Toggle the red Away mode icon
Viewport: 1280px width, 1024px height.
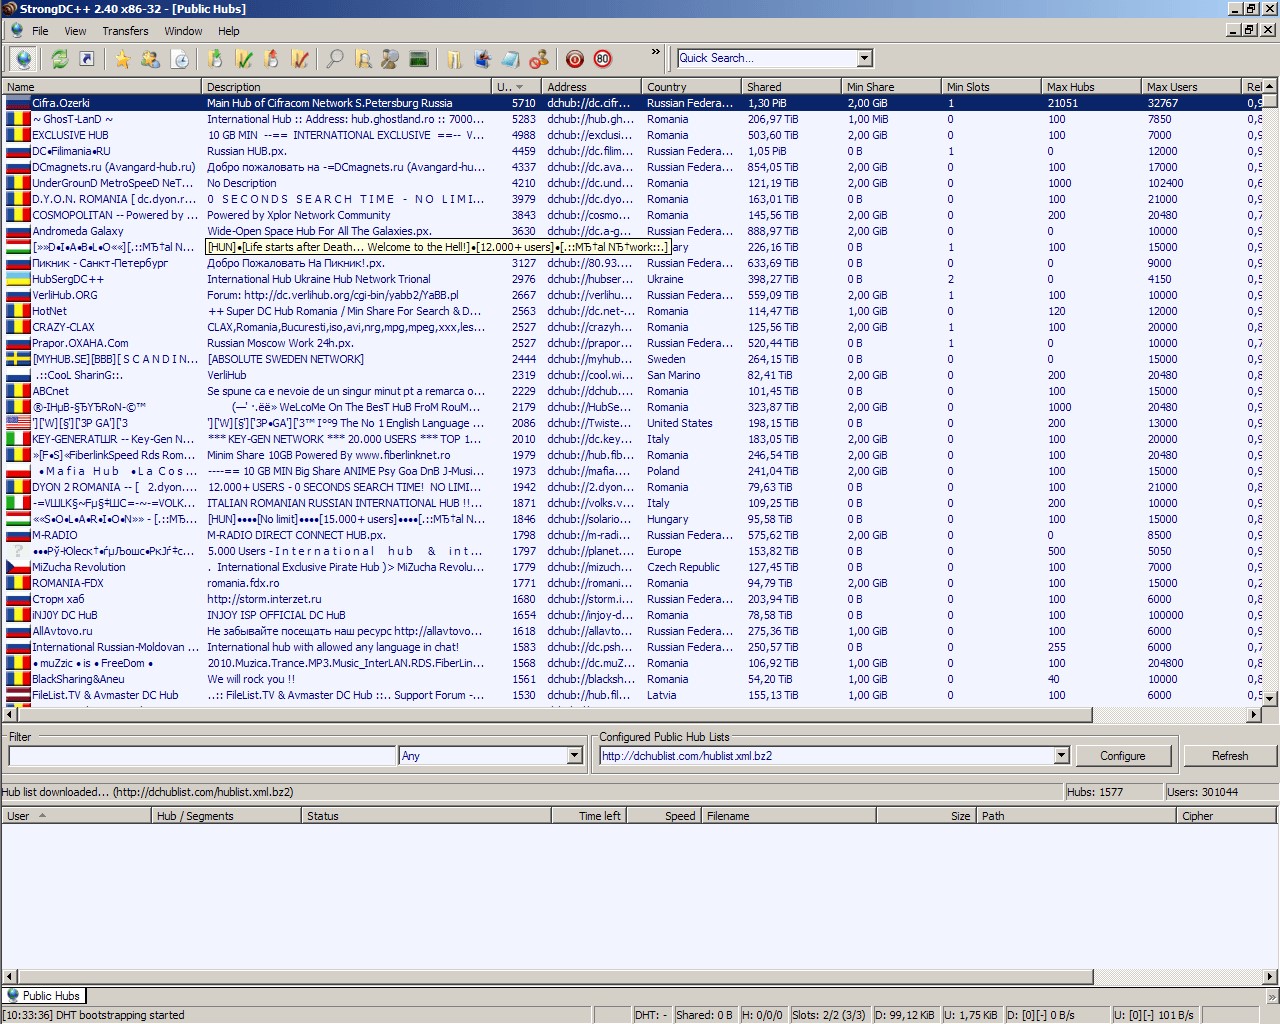(574, 59)
